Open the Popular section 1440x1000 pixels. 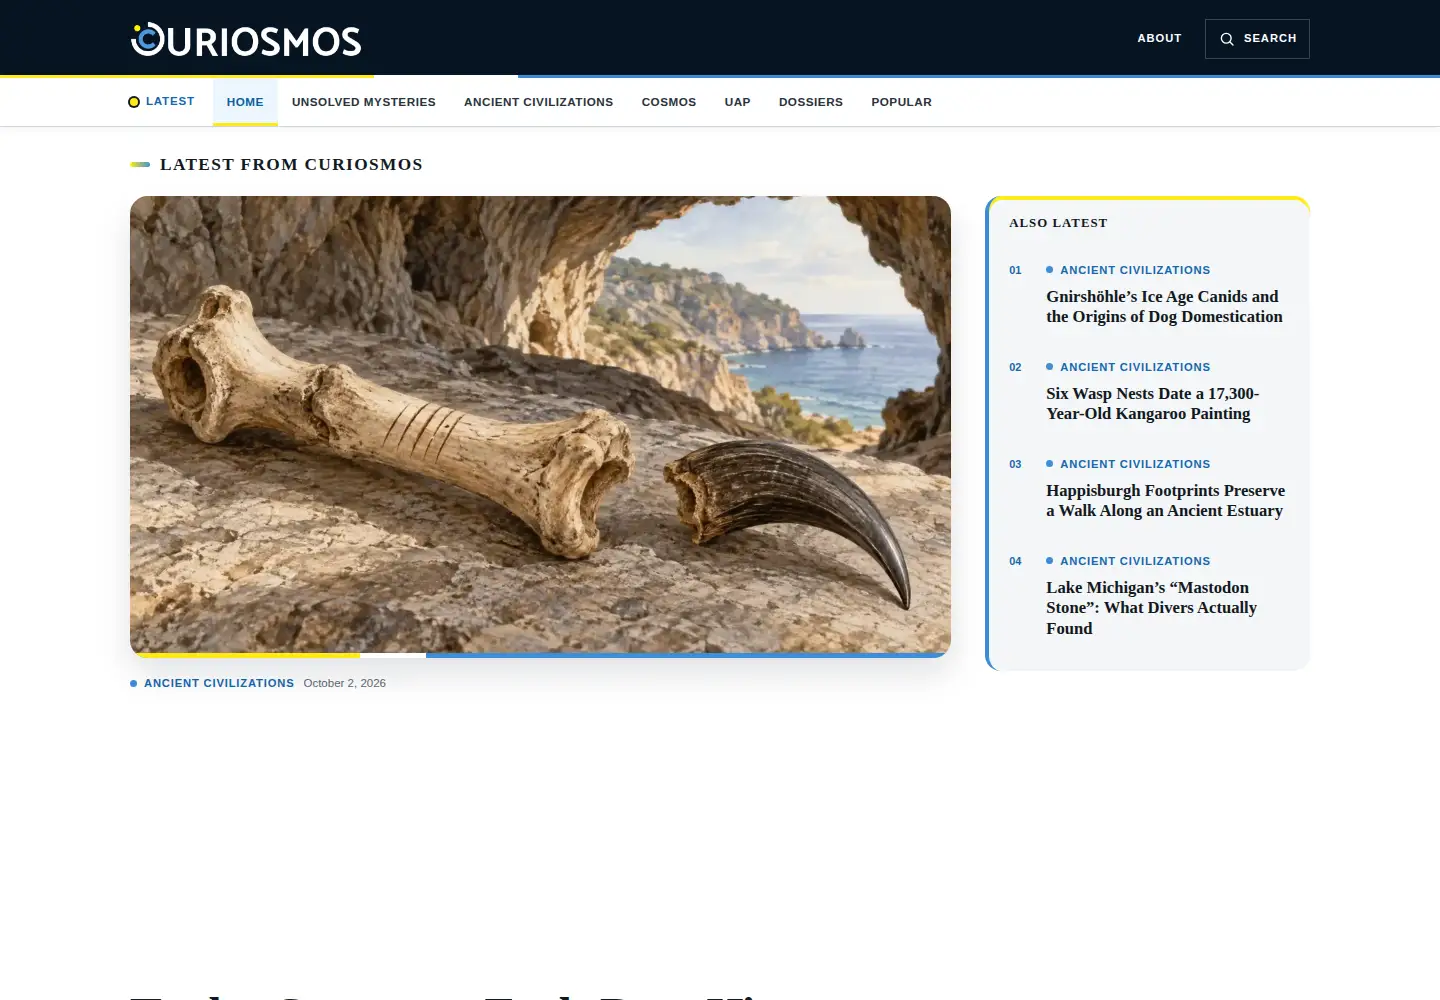click(x=901, y=102)
